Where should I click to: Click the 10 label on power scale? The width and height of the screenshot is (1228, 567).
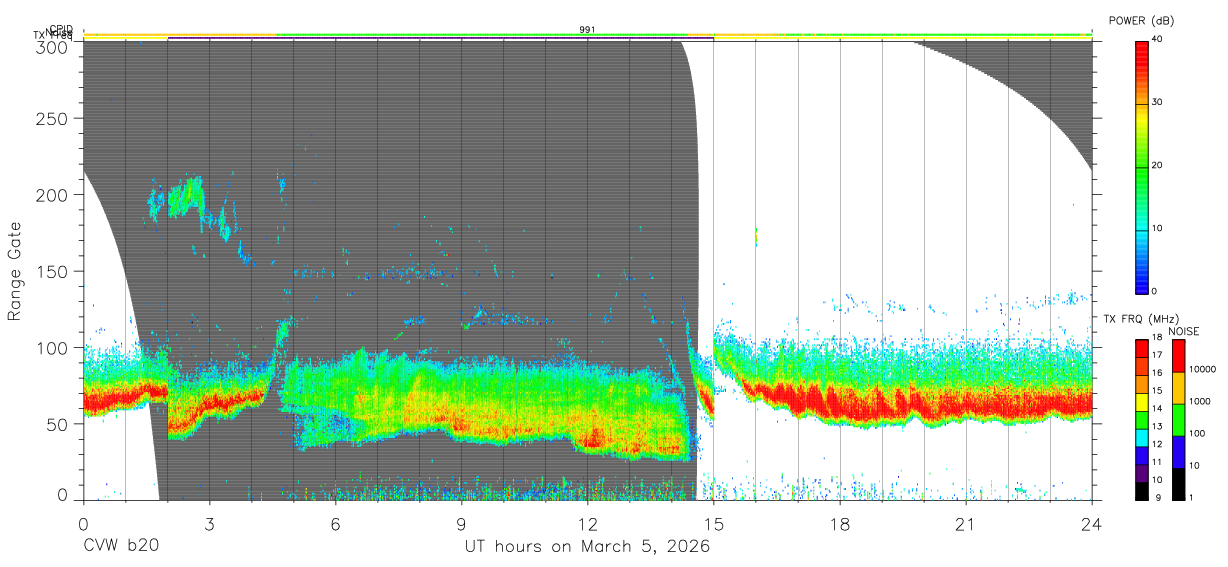pos(1158,228)
